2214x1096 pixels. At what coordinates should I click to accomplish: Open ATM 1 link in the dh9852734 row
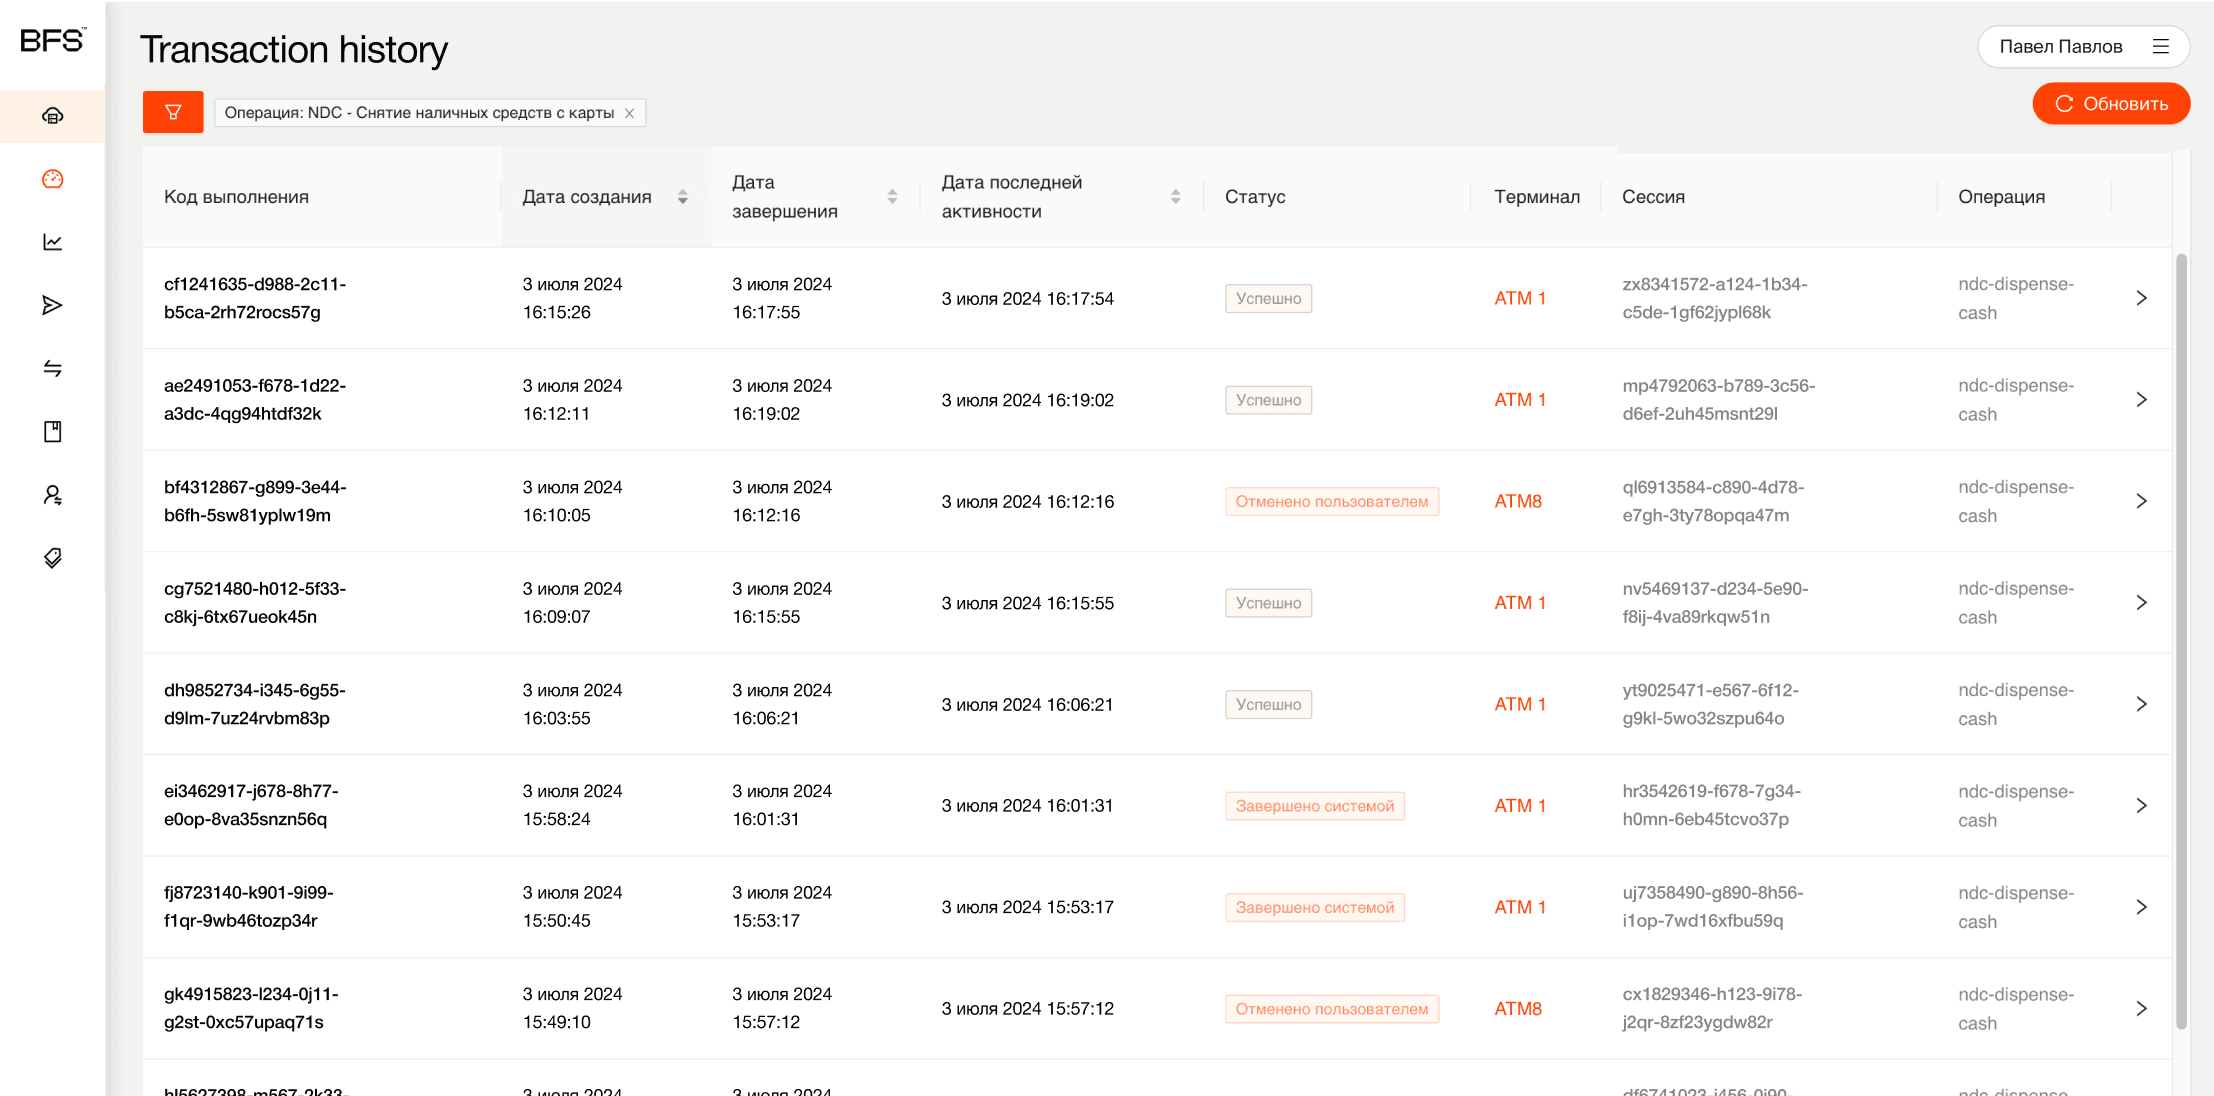(x=1520, y=704)
